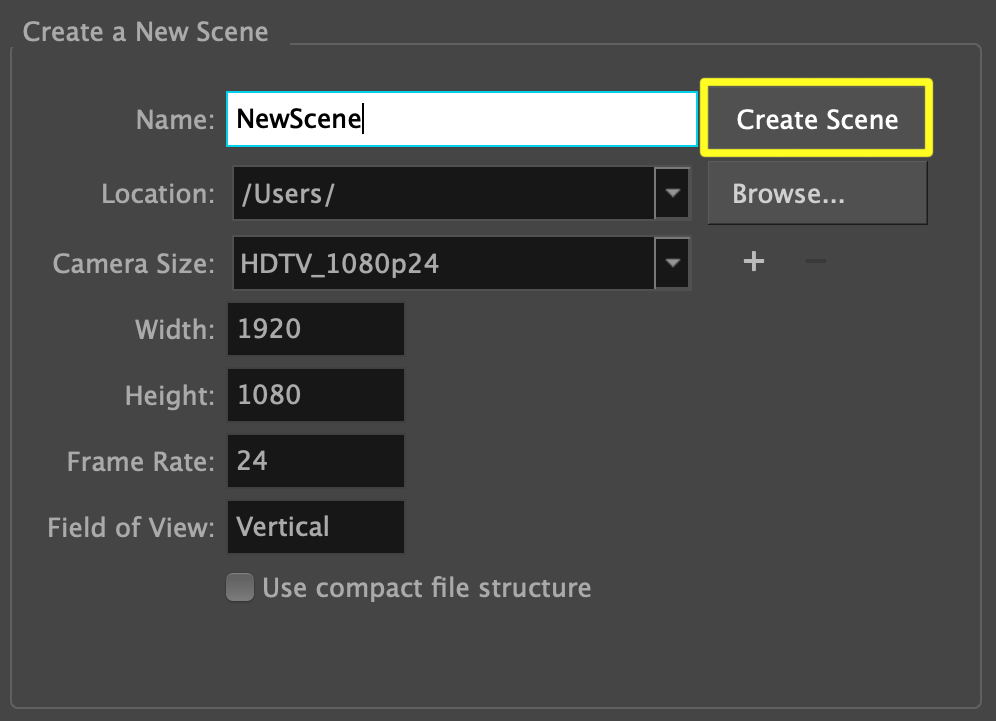Click the Frame Rate field showing 24
This screenshot has height=721, width=996.
pos(316,461)
